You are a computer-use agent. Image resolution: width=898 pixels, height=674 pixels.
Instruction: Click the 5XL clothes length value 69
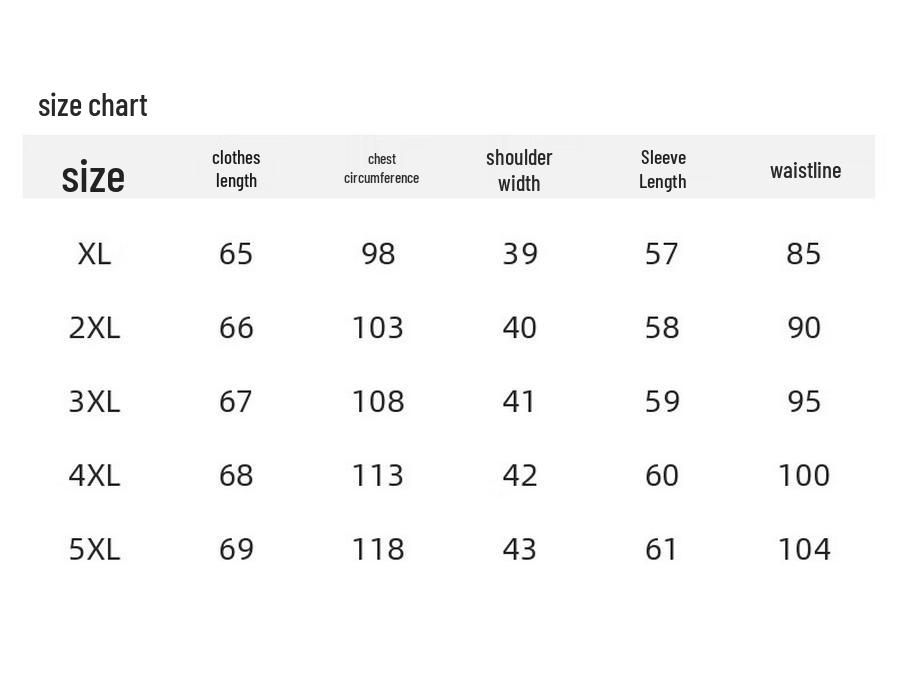(236, 549)
